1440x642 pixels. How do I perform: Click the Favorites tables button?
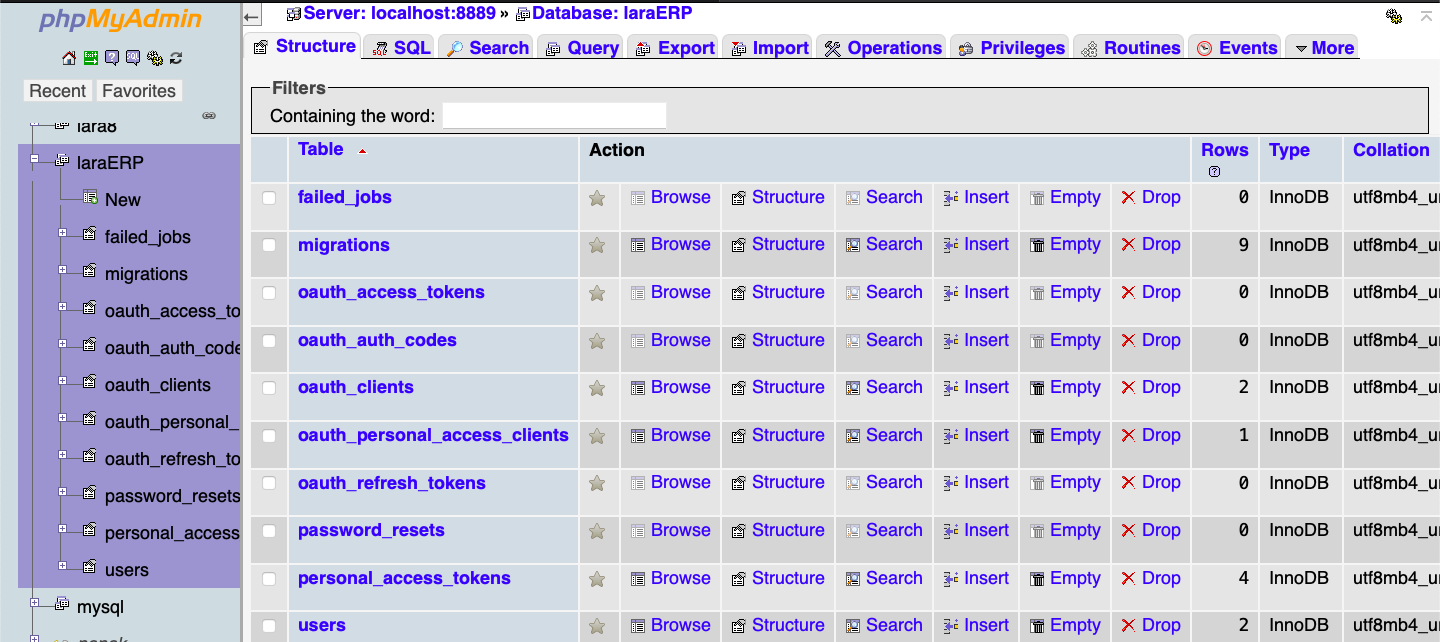point(139,91)
